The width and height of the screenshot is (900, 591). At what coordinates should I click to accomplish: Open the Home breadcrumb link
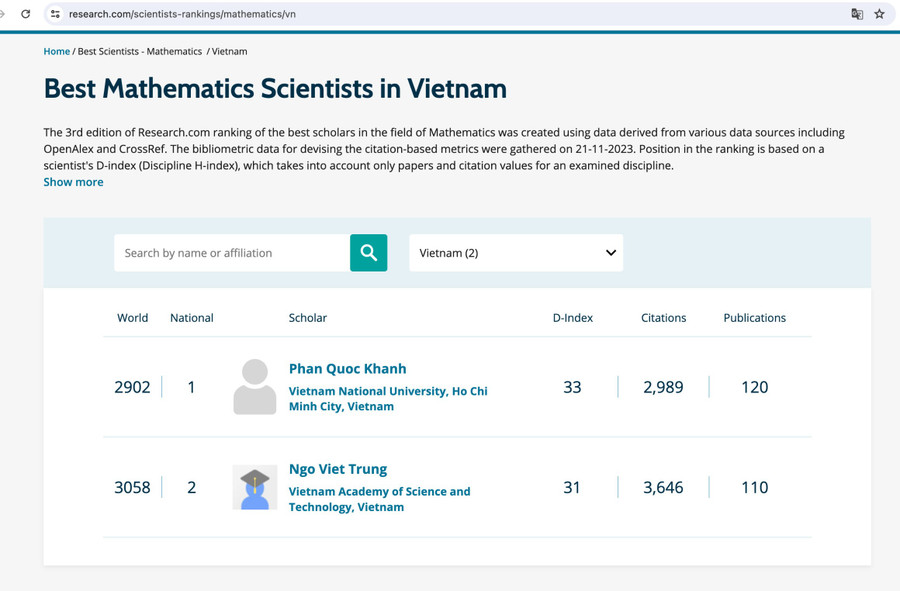pos(56,51)
